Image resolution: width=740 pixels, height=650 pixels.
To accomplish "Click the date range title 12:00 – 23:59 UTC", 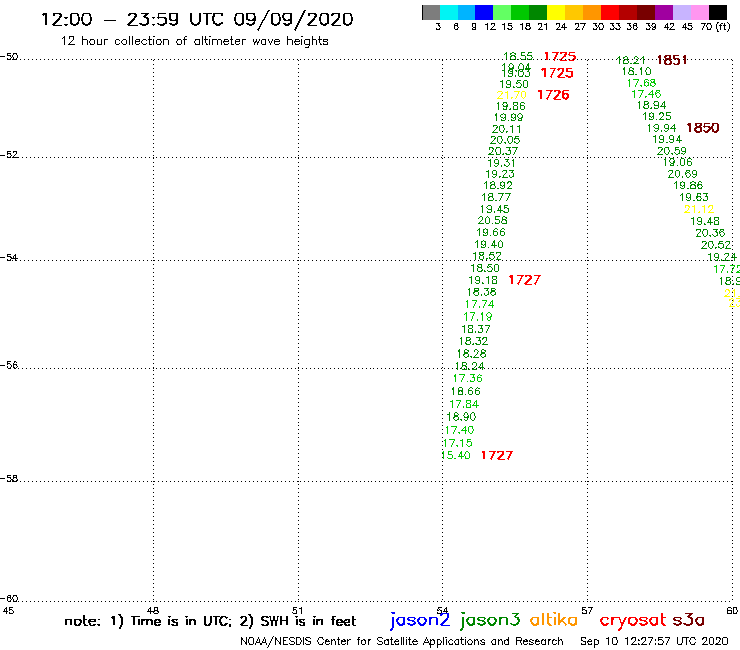I will pos(197,20).
